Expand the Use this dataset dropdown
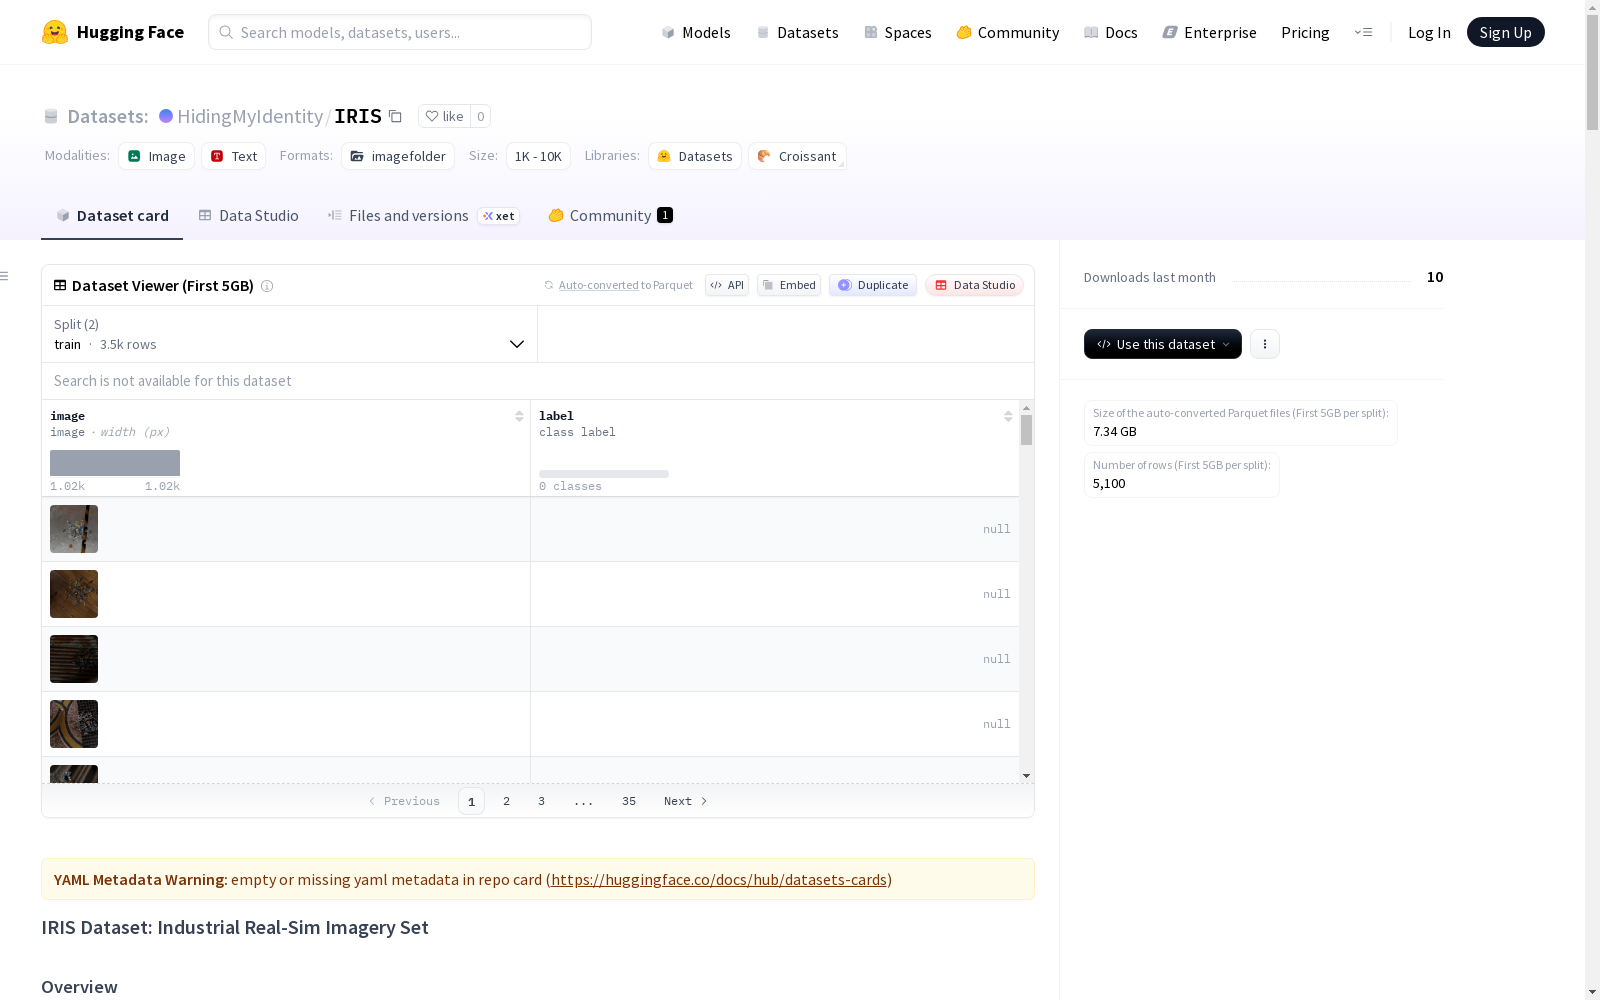The width and height of the screenshot is (1600, 1000). 1163,344
